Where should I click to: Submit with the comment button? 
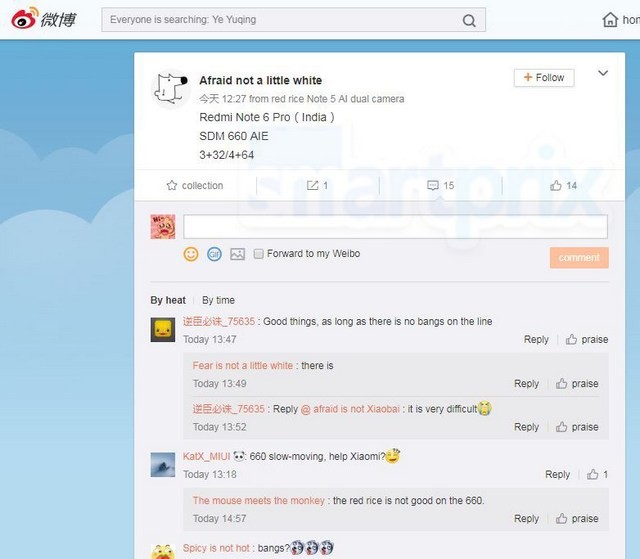click(x=579, y=257)
